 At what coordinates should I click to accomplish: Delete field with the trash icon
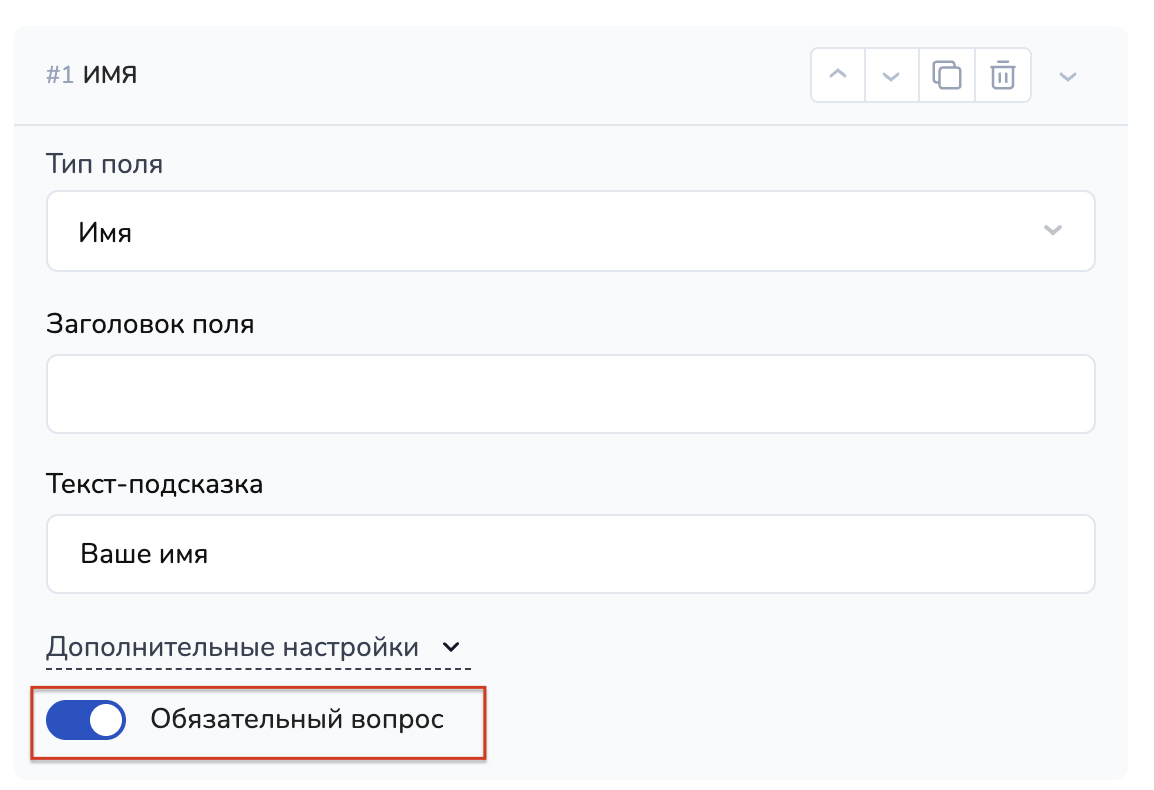[1002, 76]
